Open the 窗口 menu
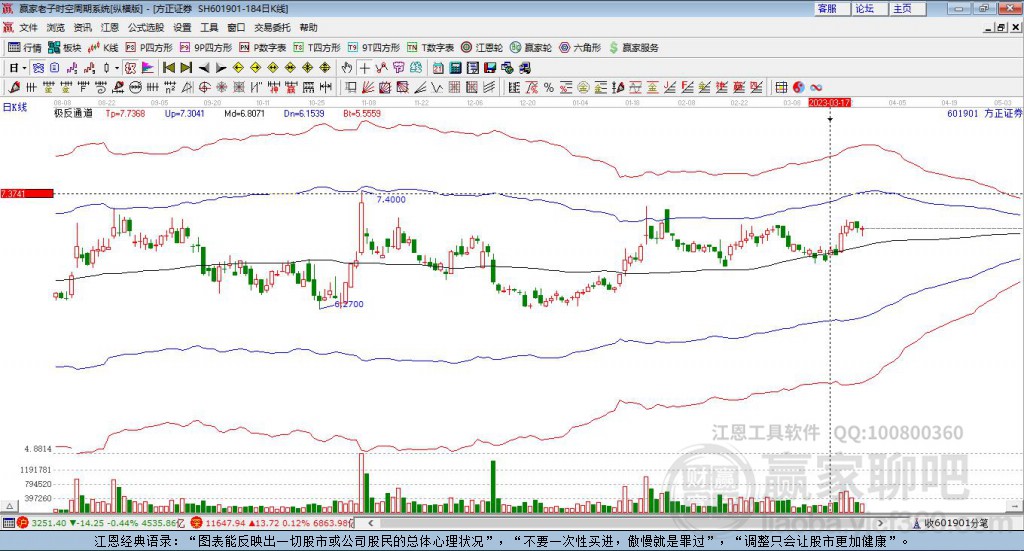Screen dimensions: 1024x551 pos(236,27)
